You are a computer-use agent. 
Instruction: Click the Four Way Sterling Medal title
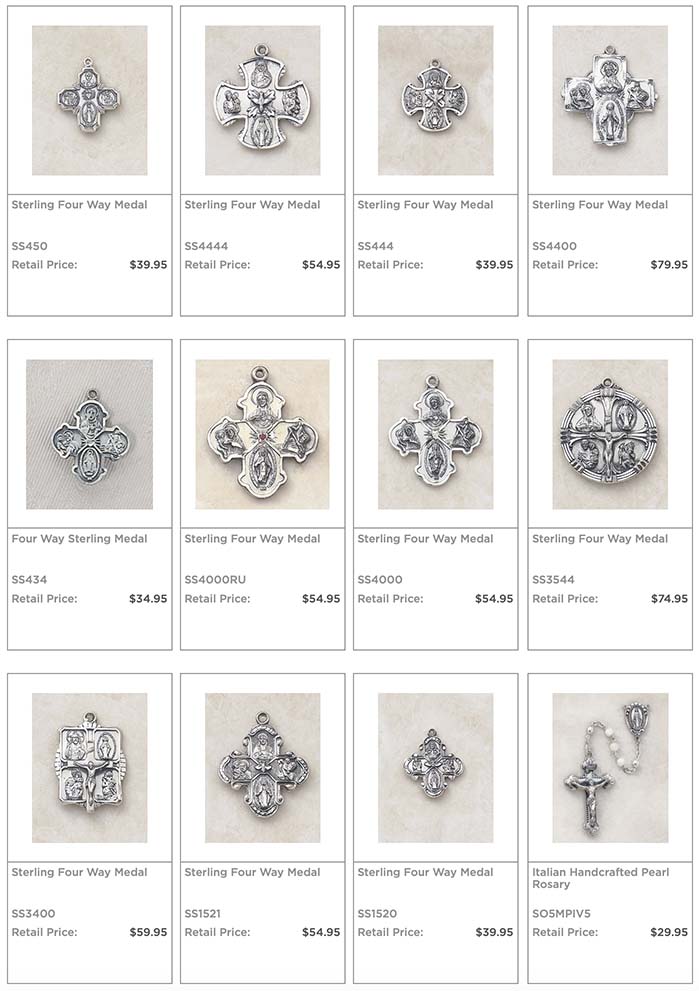pyautogui.click(x=80, y=538)
